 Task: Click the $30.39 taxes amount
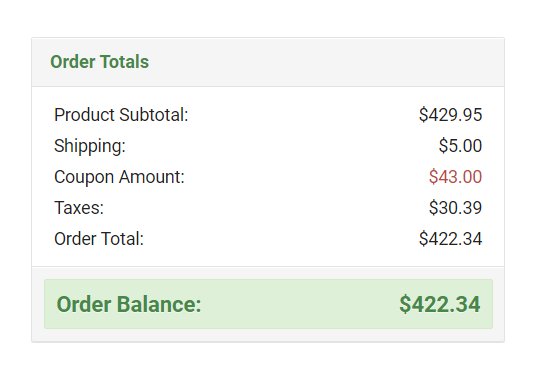click(x=455, y=208)
